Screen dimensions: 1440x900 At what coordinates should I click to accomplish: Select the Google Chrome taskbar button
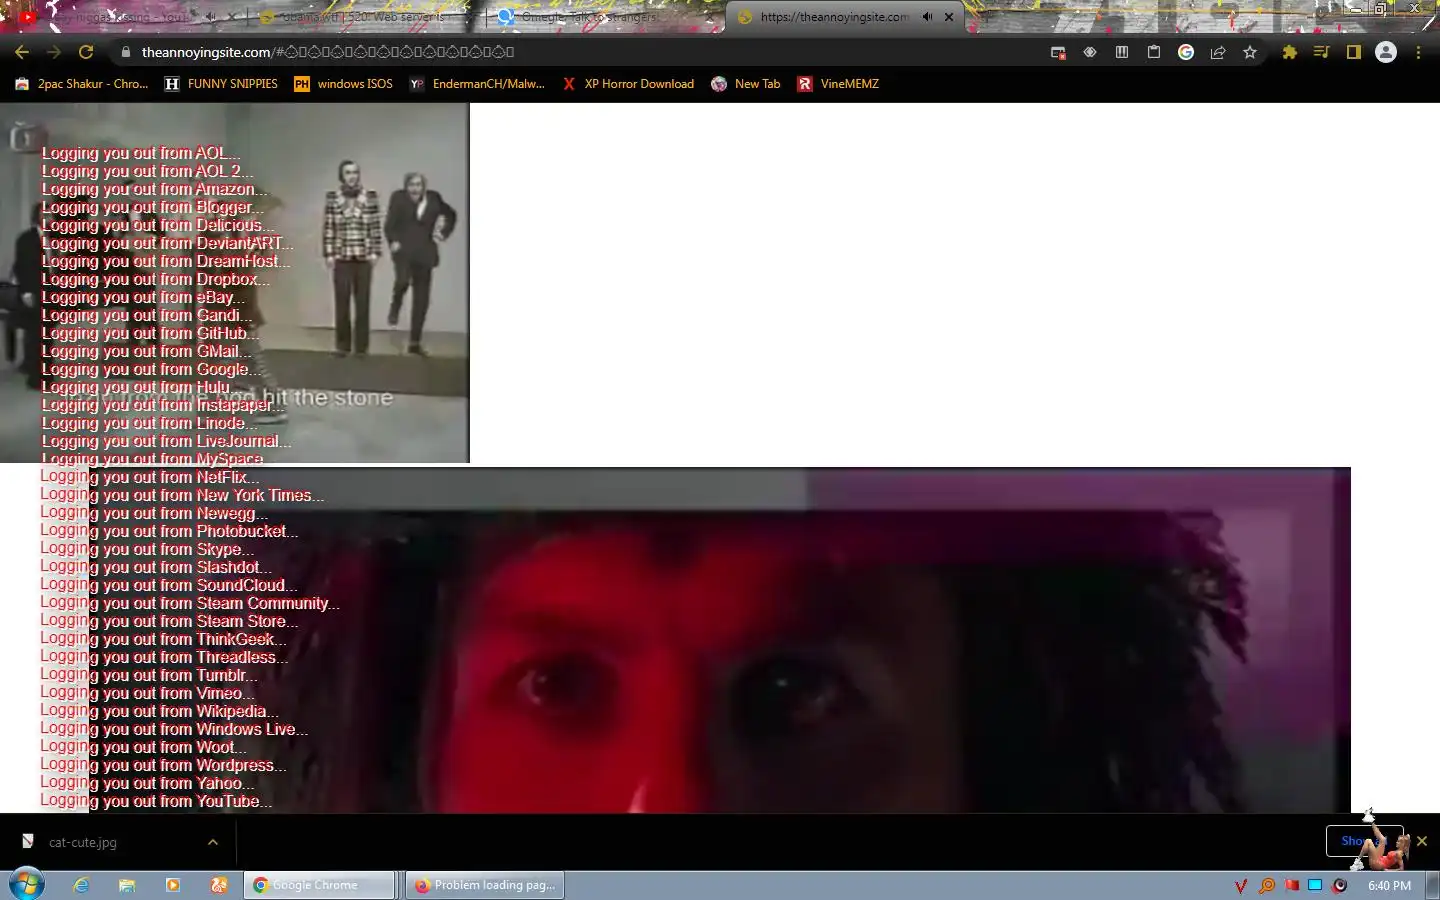(319, 885)
